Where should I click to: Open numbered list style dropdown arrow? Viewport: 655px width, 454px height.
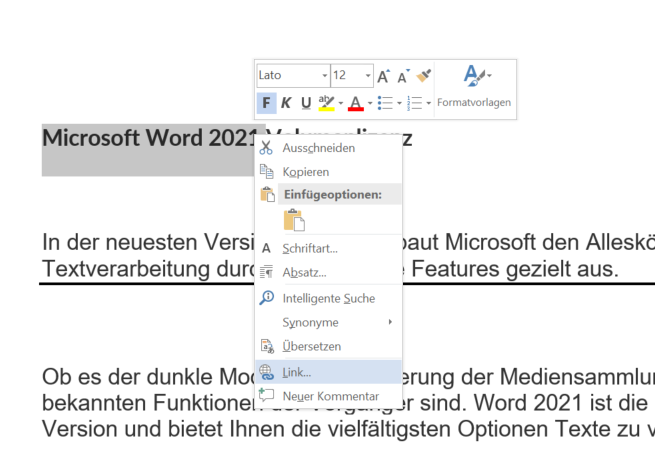[x=429, y=103]
